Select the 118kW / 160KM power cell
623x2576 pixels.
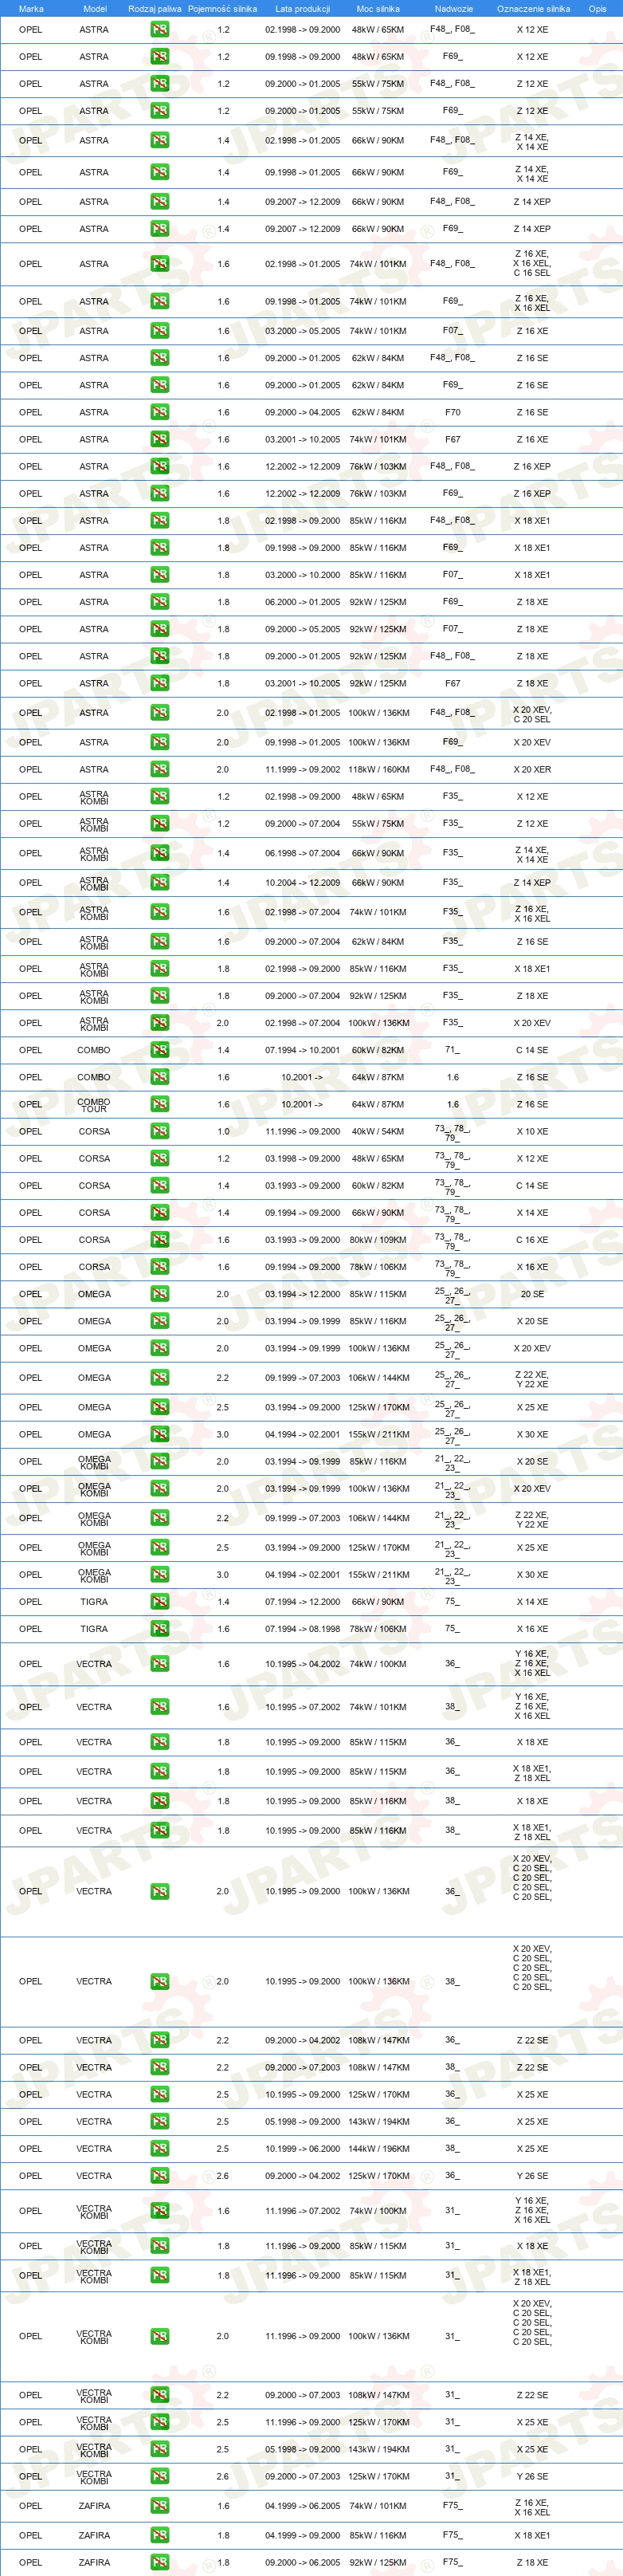point(378,769)
